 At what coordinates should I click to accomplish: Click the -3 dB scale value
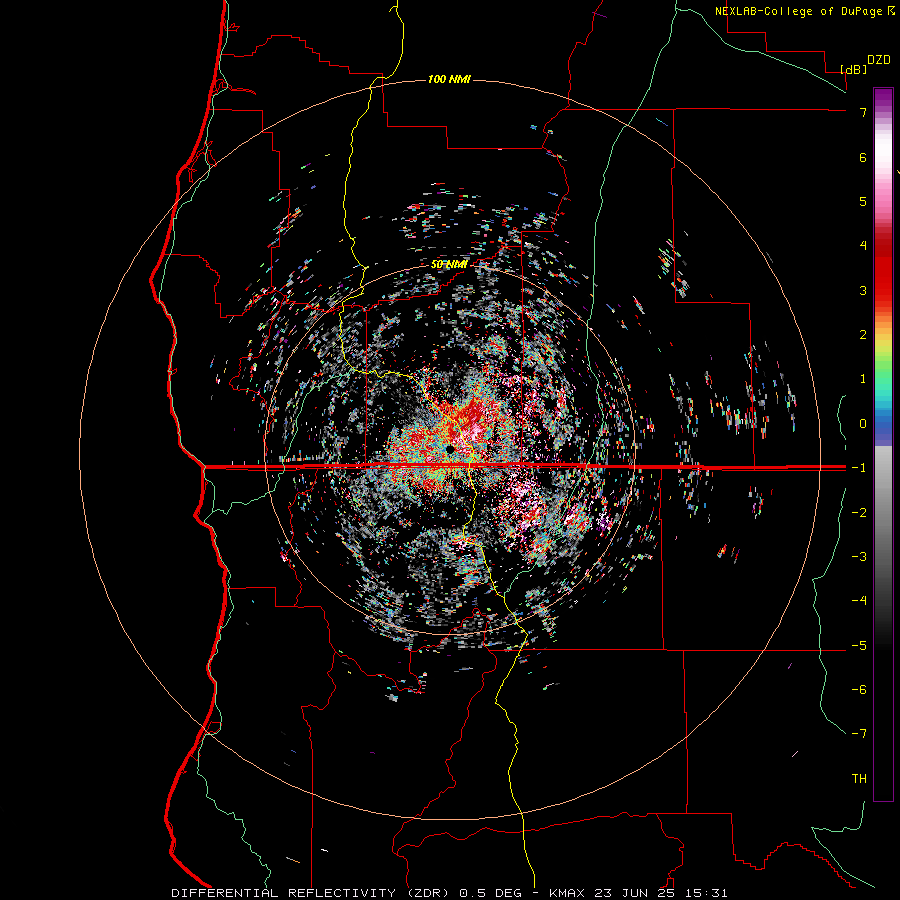[x=859, y=556]
